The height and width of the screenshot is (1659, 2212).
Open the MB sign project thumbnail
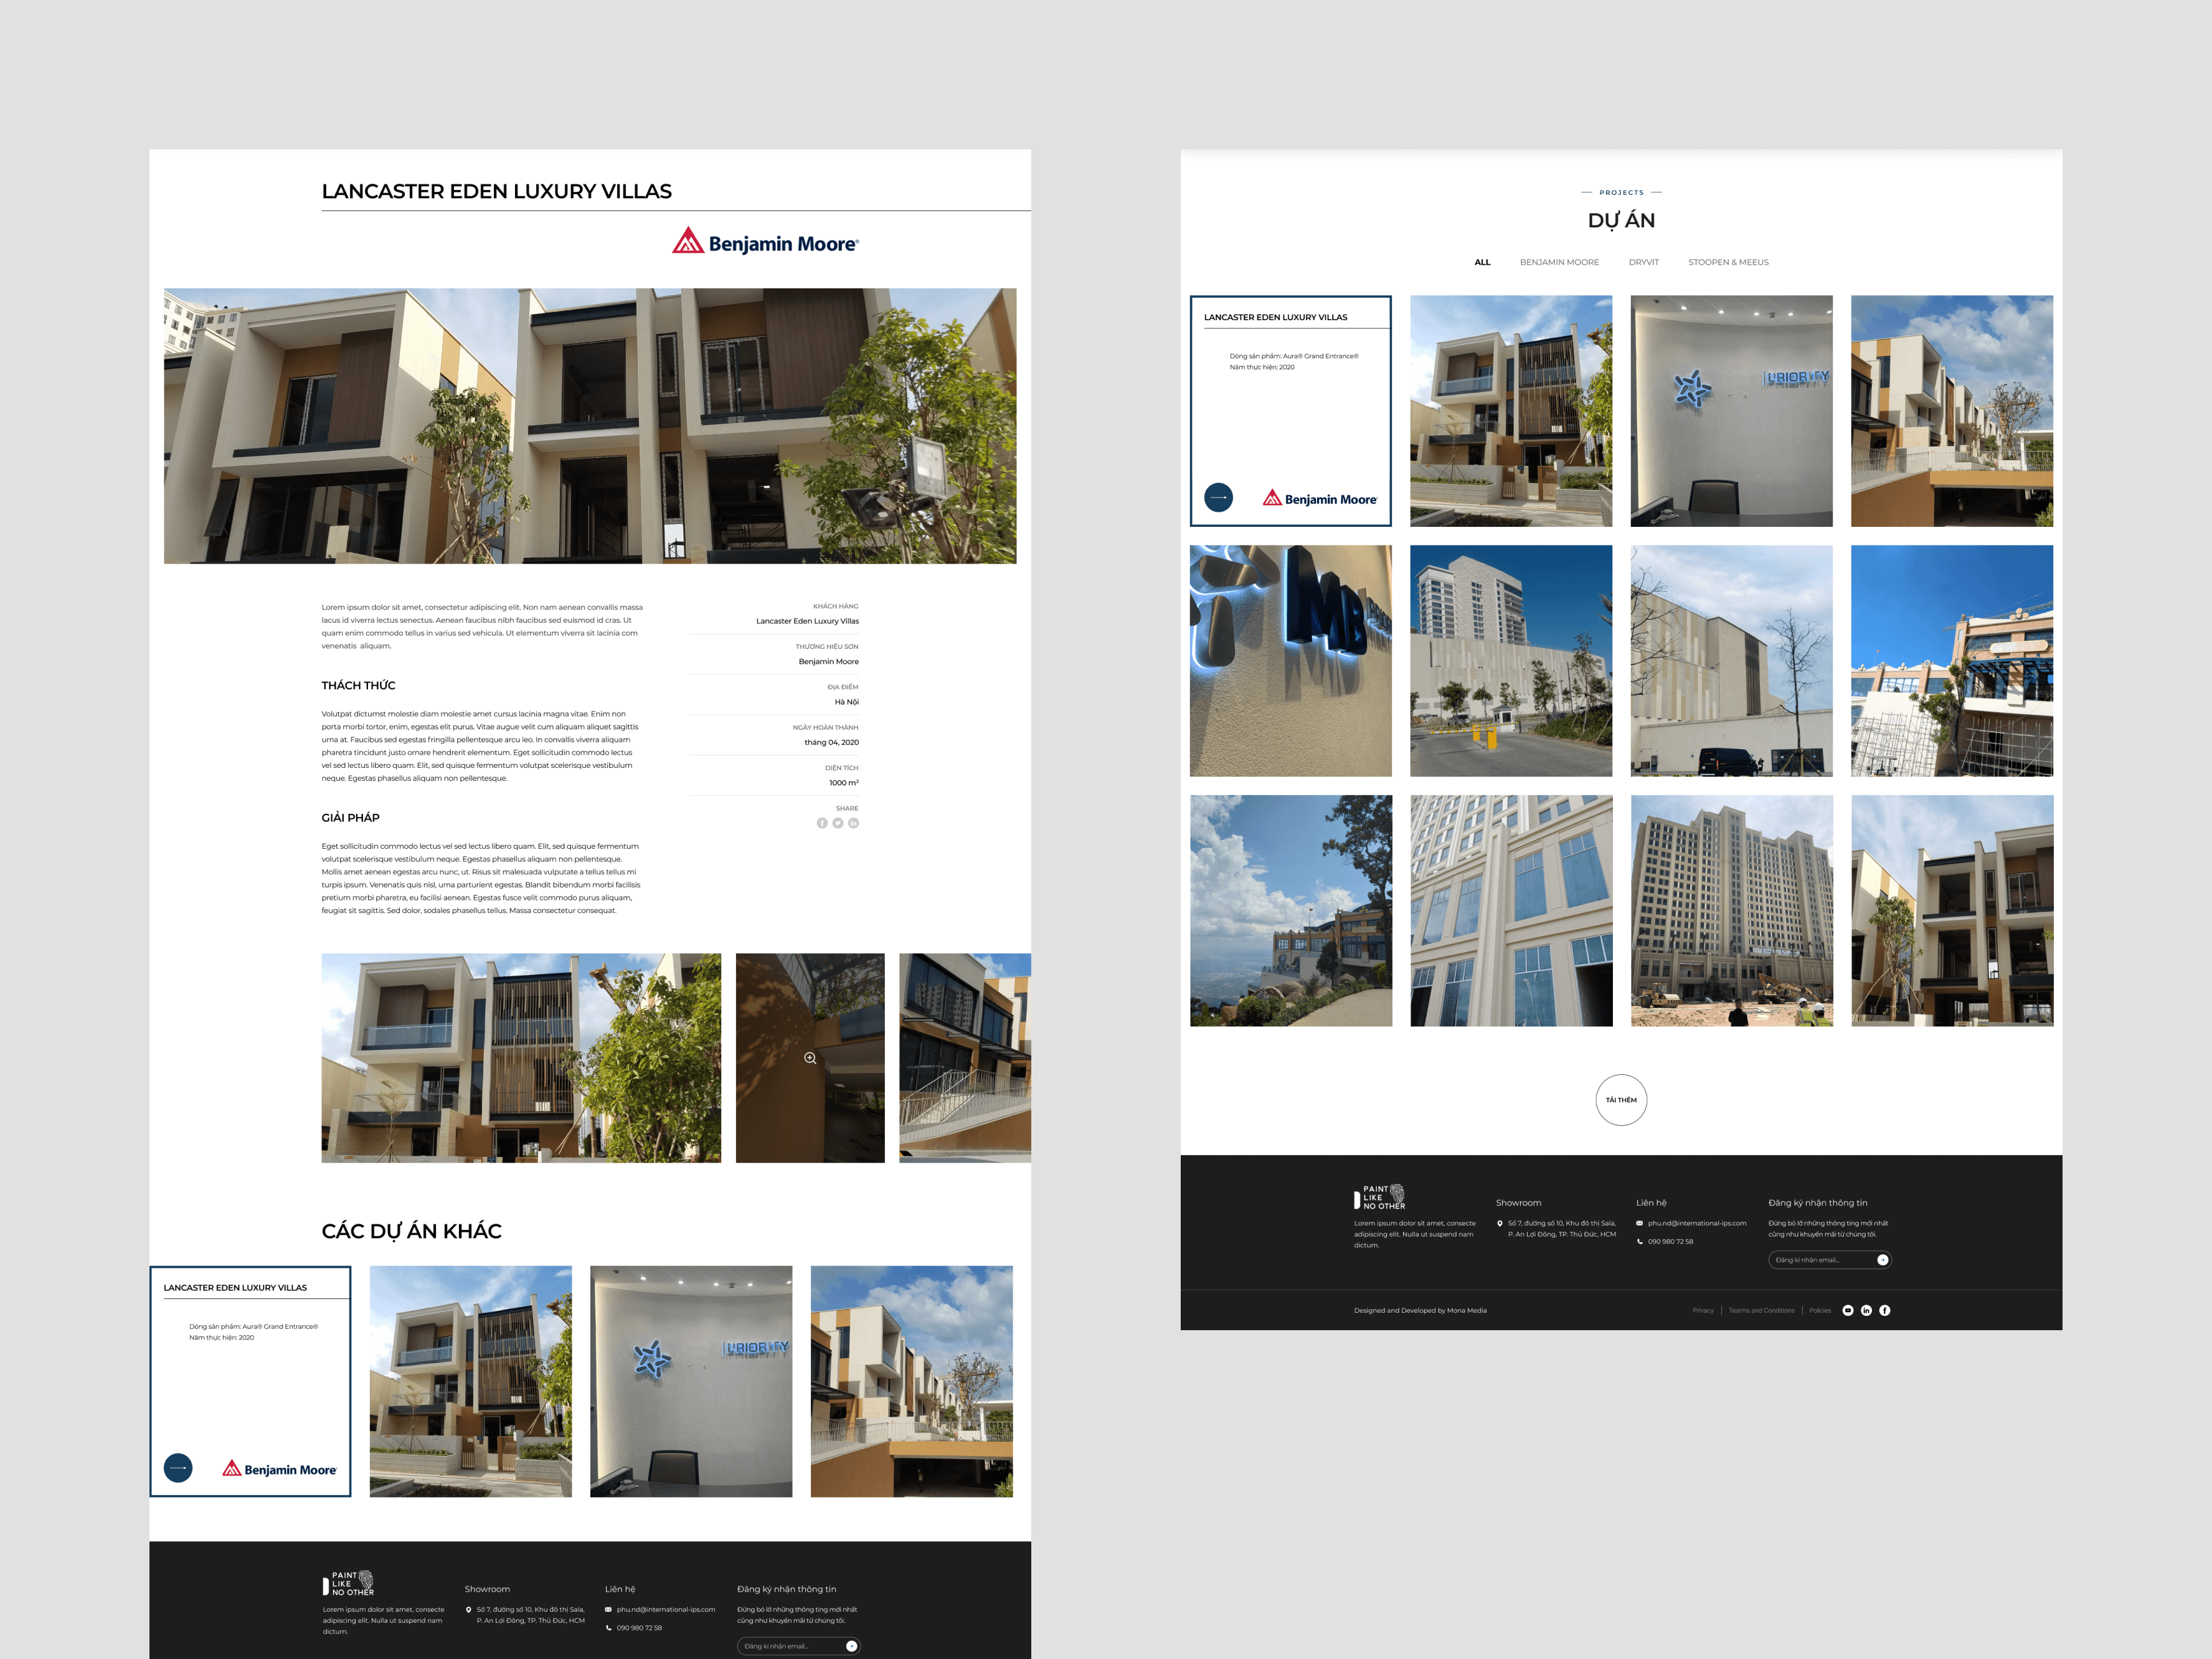coord(1290,660)
